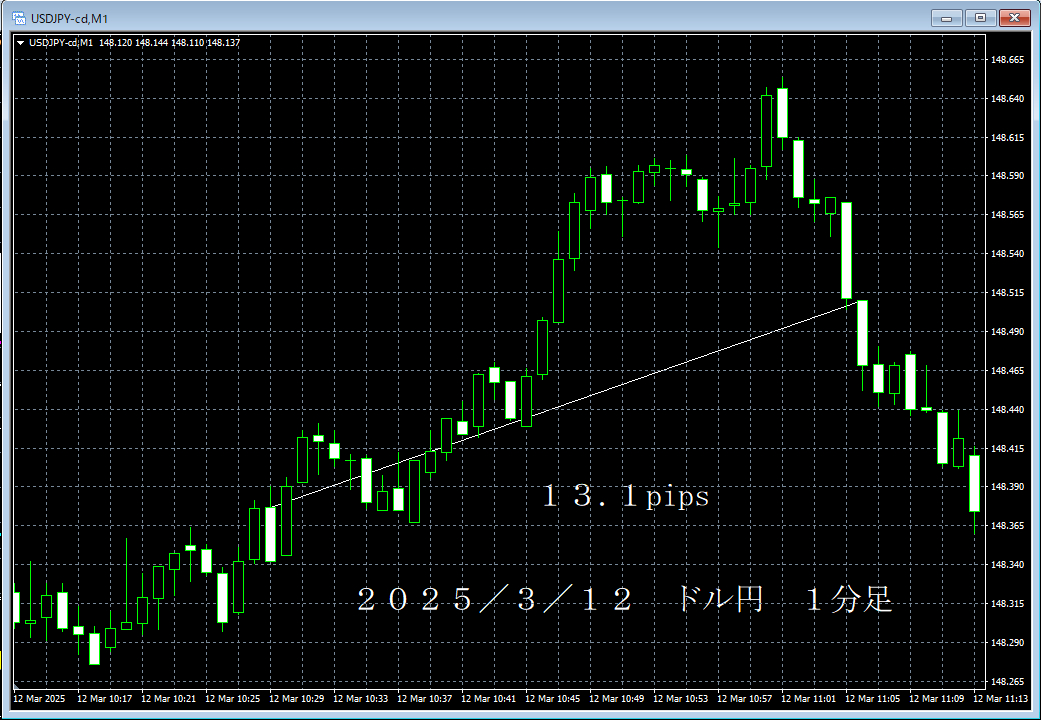Select the long bearish candle after 11:01

[x=845, y=250]
